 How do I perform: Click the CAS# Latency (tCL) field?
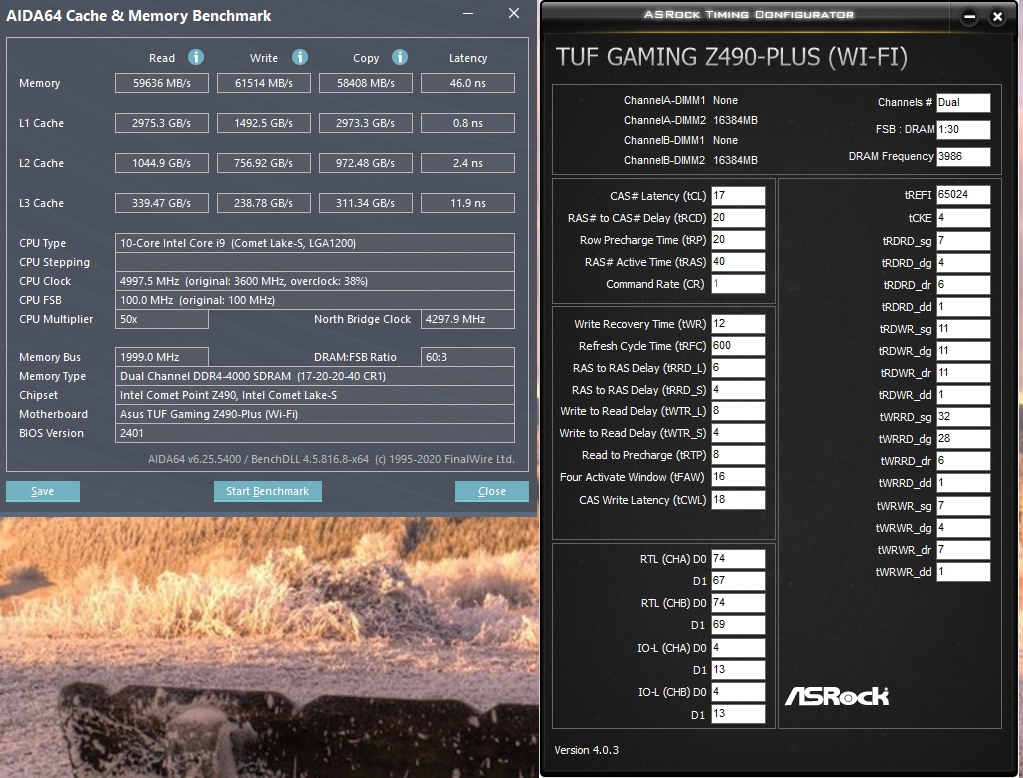pyautogui.click(x=738, y=196)
